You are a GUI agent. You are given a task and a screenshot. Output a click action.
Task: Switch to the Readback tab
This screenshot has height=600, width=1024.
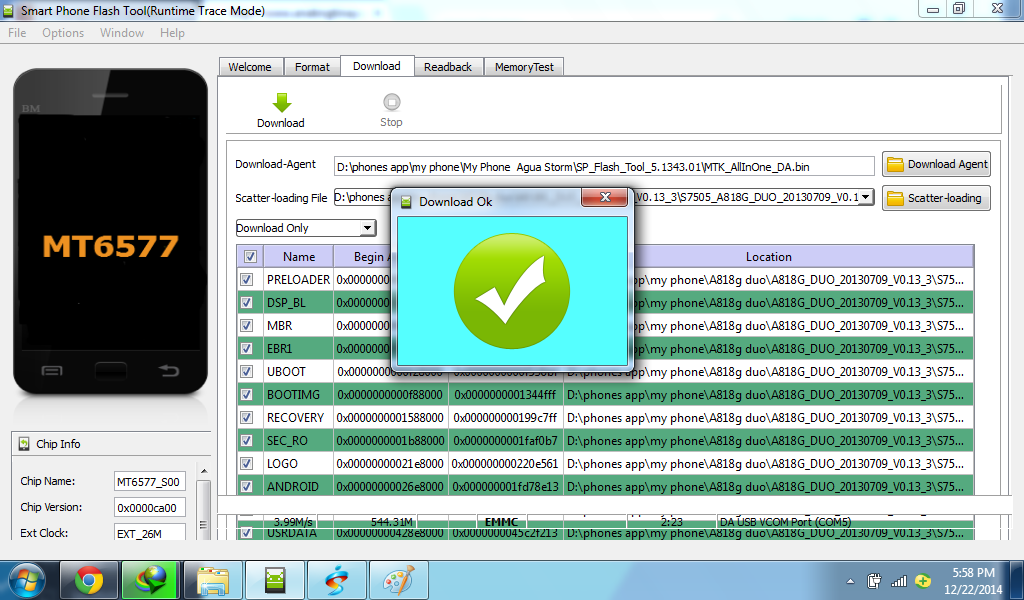coord(447,67)
